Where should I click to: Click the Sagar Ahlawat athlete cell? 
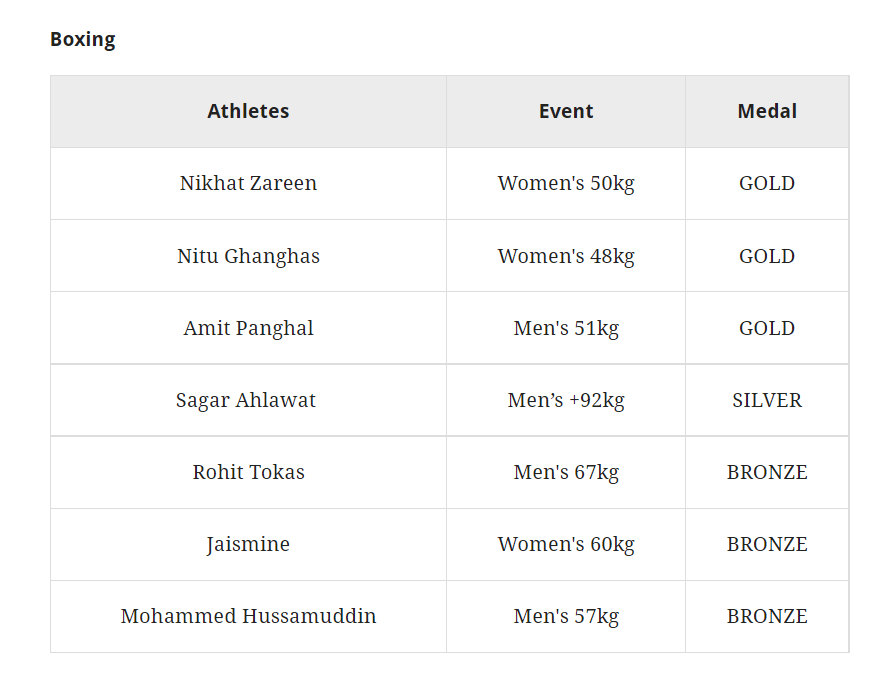tap(246, 400)
